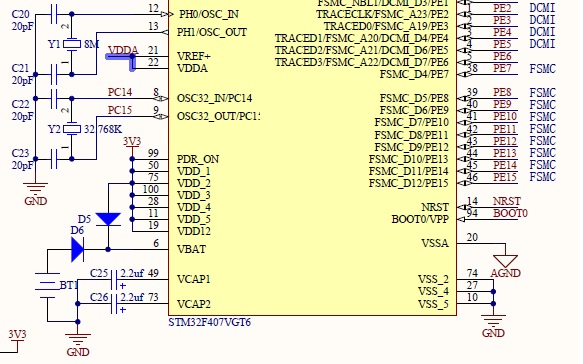Image resolution: width=583 pixels, height=364 pixels.
Task: Select the STM32F407VGT6 part designator text
Action: (x=210, y=322)
